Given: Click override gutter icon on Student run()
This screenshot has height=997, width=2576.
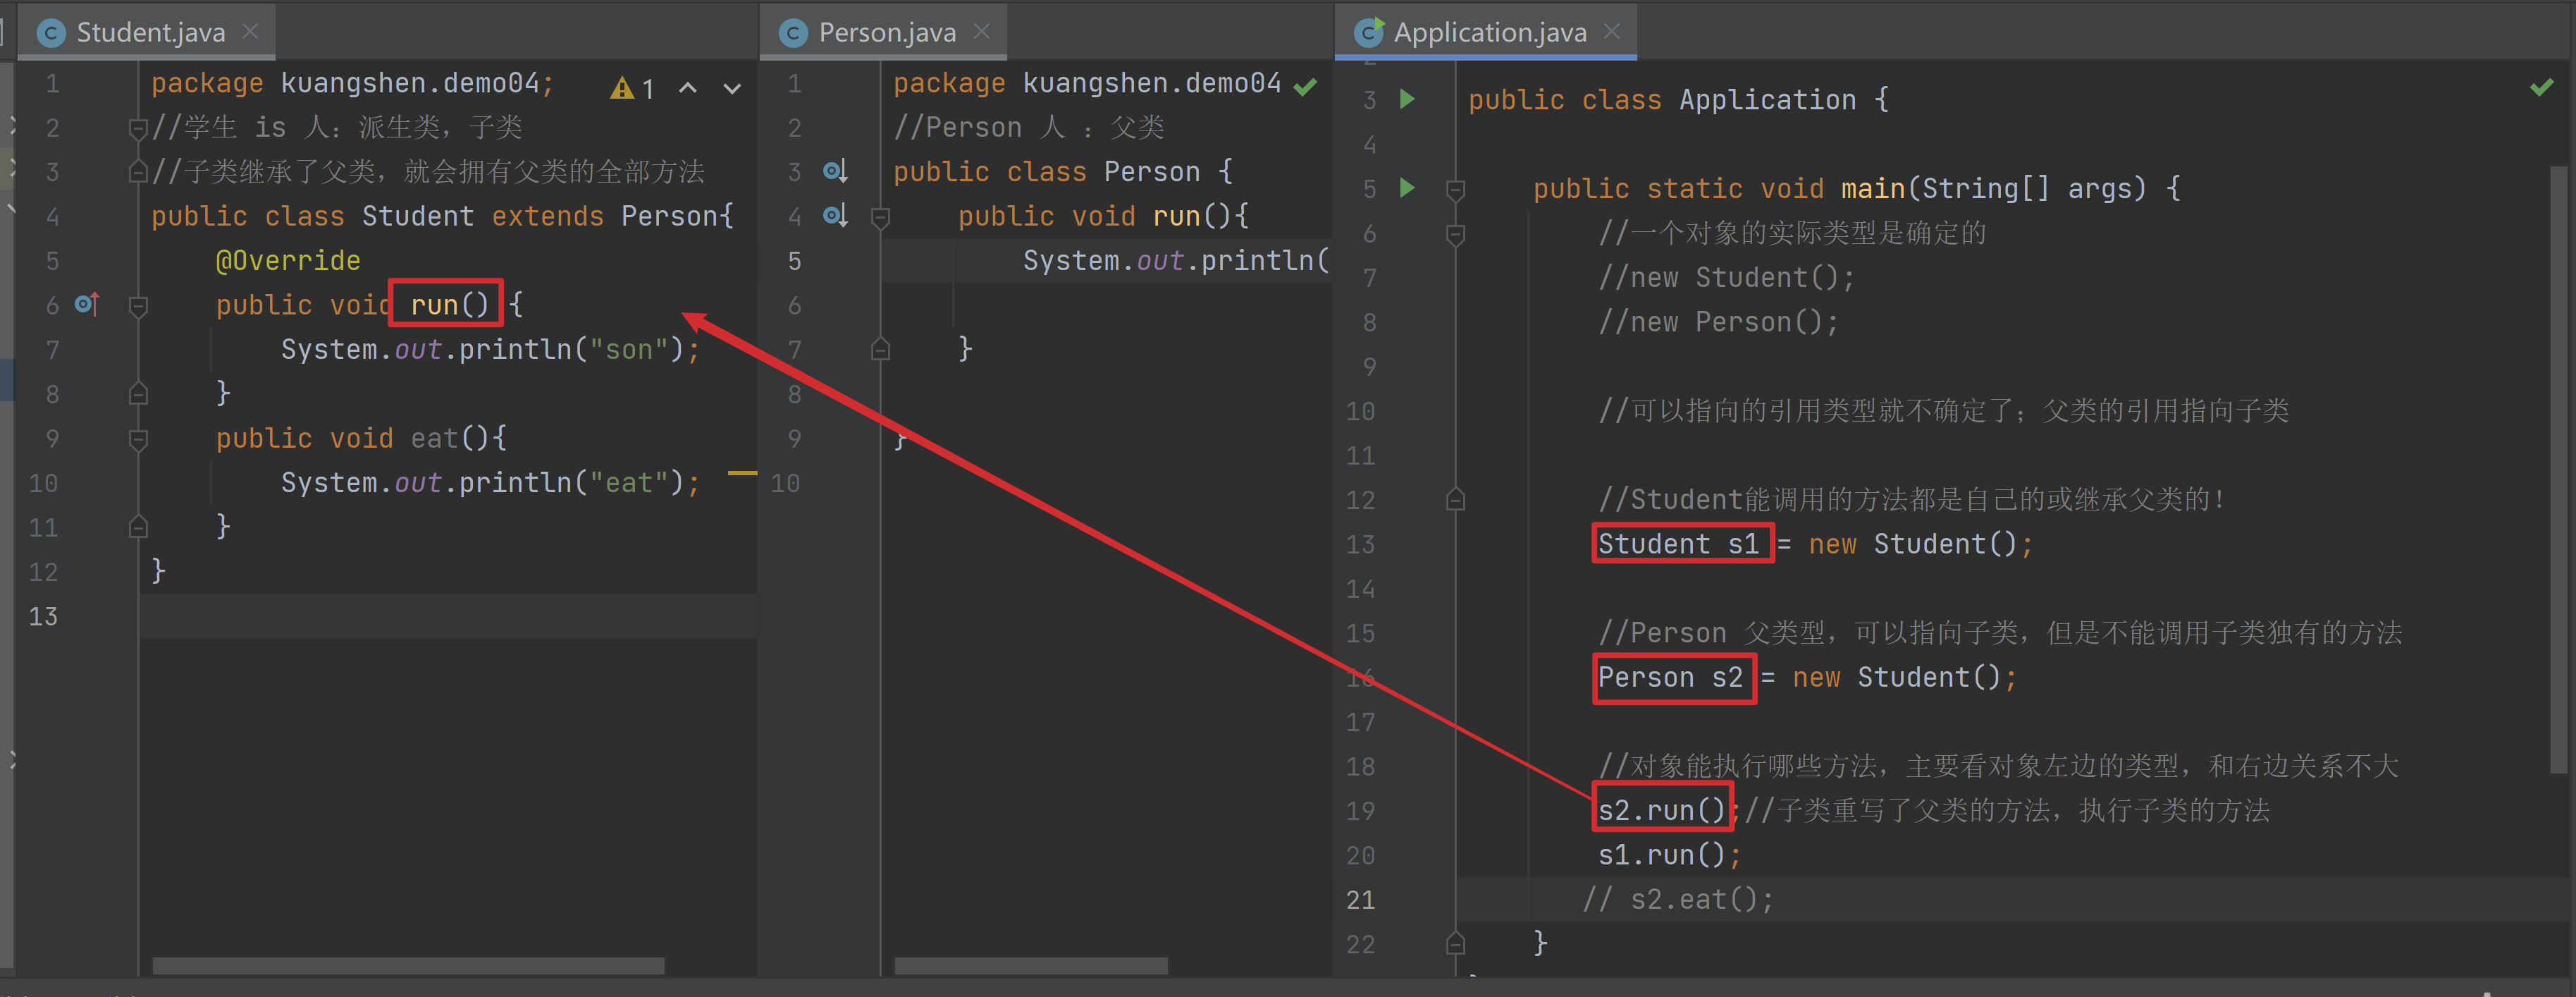Looking at the screenshot, I should click(x=88, y=304).
